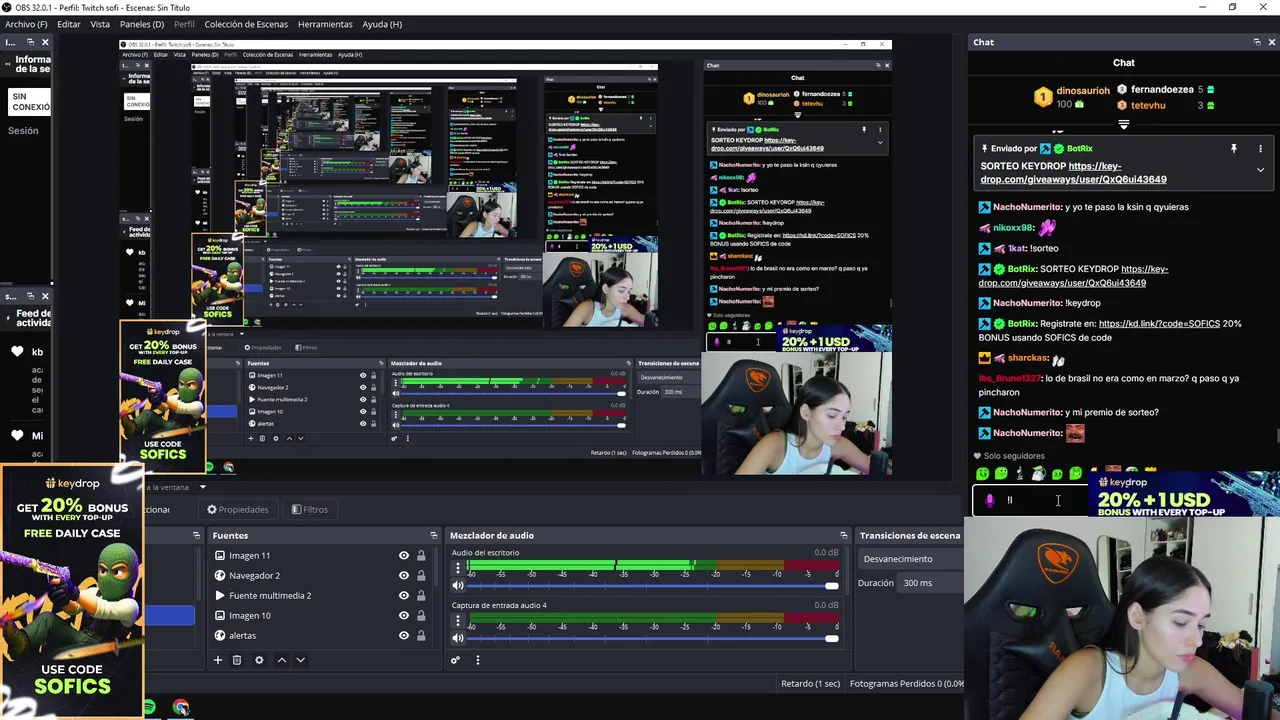This screenshot has width=1280, height=720.
Task: Toggle visibility of Fuente multimedia 2
Action: coord(404,595)
